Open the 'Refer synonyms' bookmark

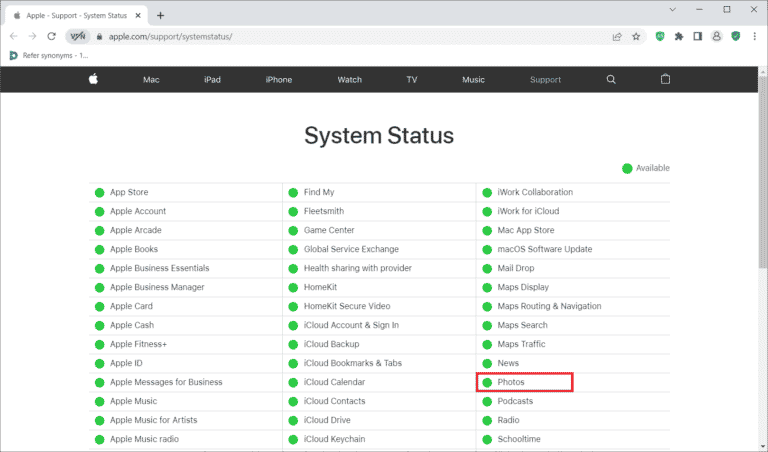tap(49, 55)
